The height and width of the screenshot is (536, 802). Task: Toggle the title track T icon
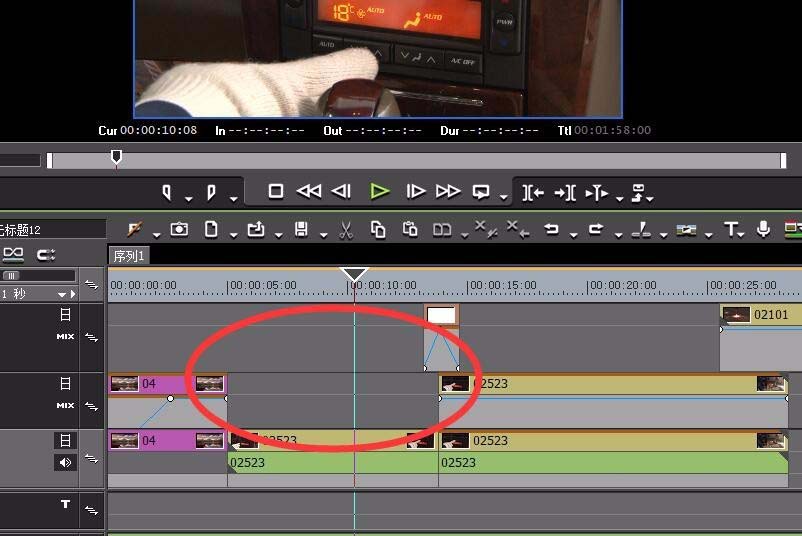point(65,504)
